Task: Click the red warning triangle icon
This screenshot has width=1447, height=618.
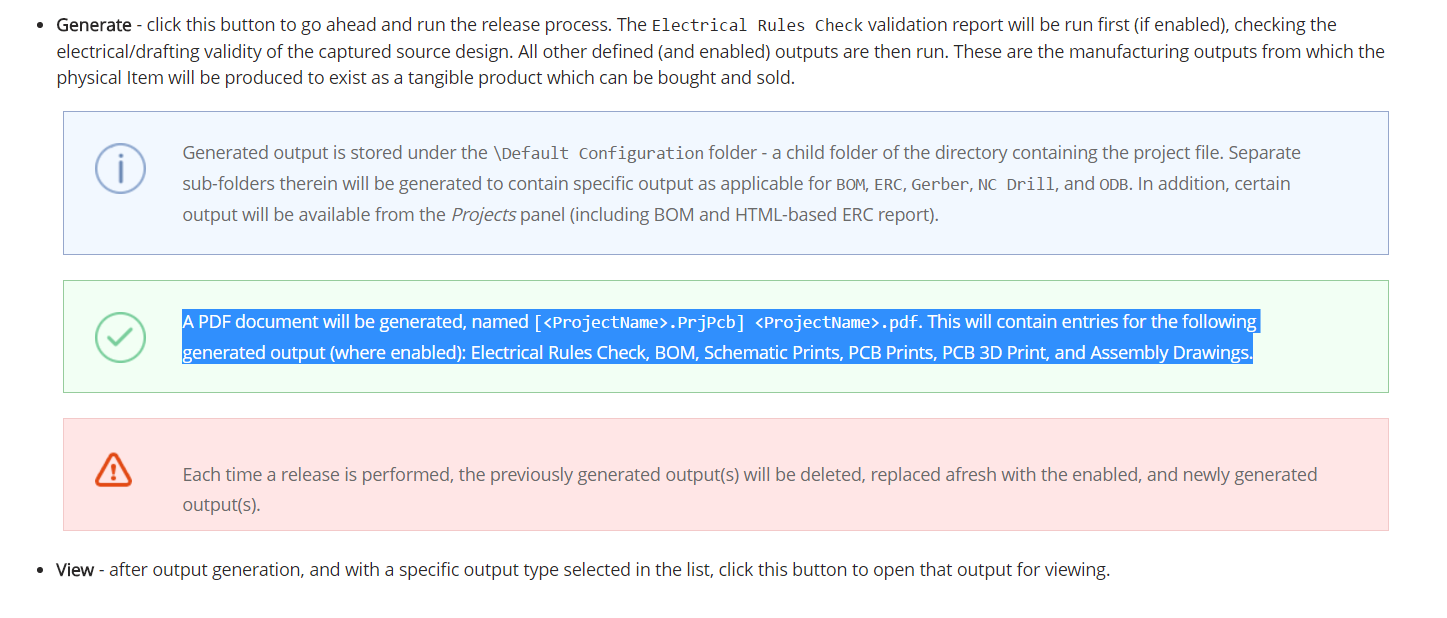Action: click(x=114, y=468)
